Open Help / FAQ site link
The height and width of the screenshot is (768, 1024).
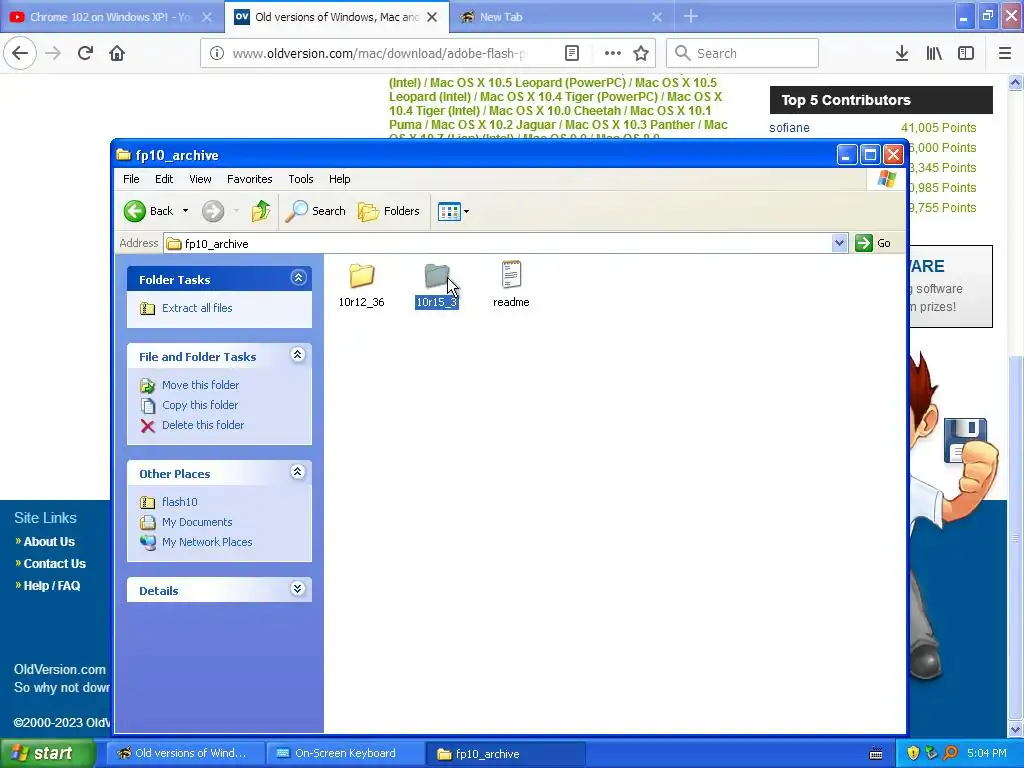52,586
